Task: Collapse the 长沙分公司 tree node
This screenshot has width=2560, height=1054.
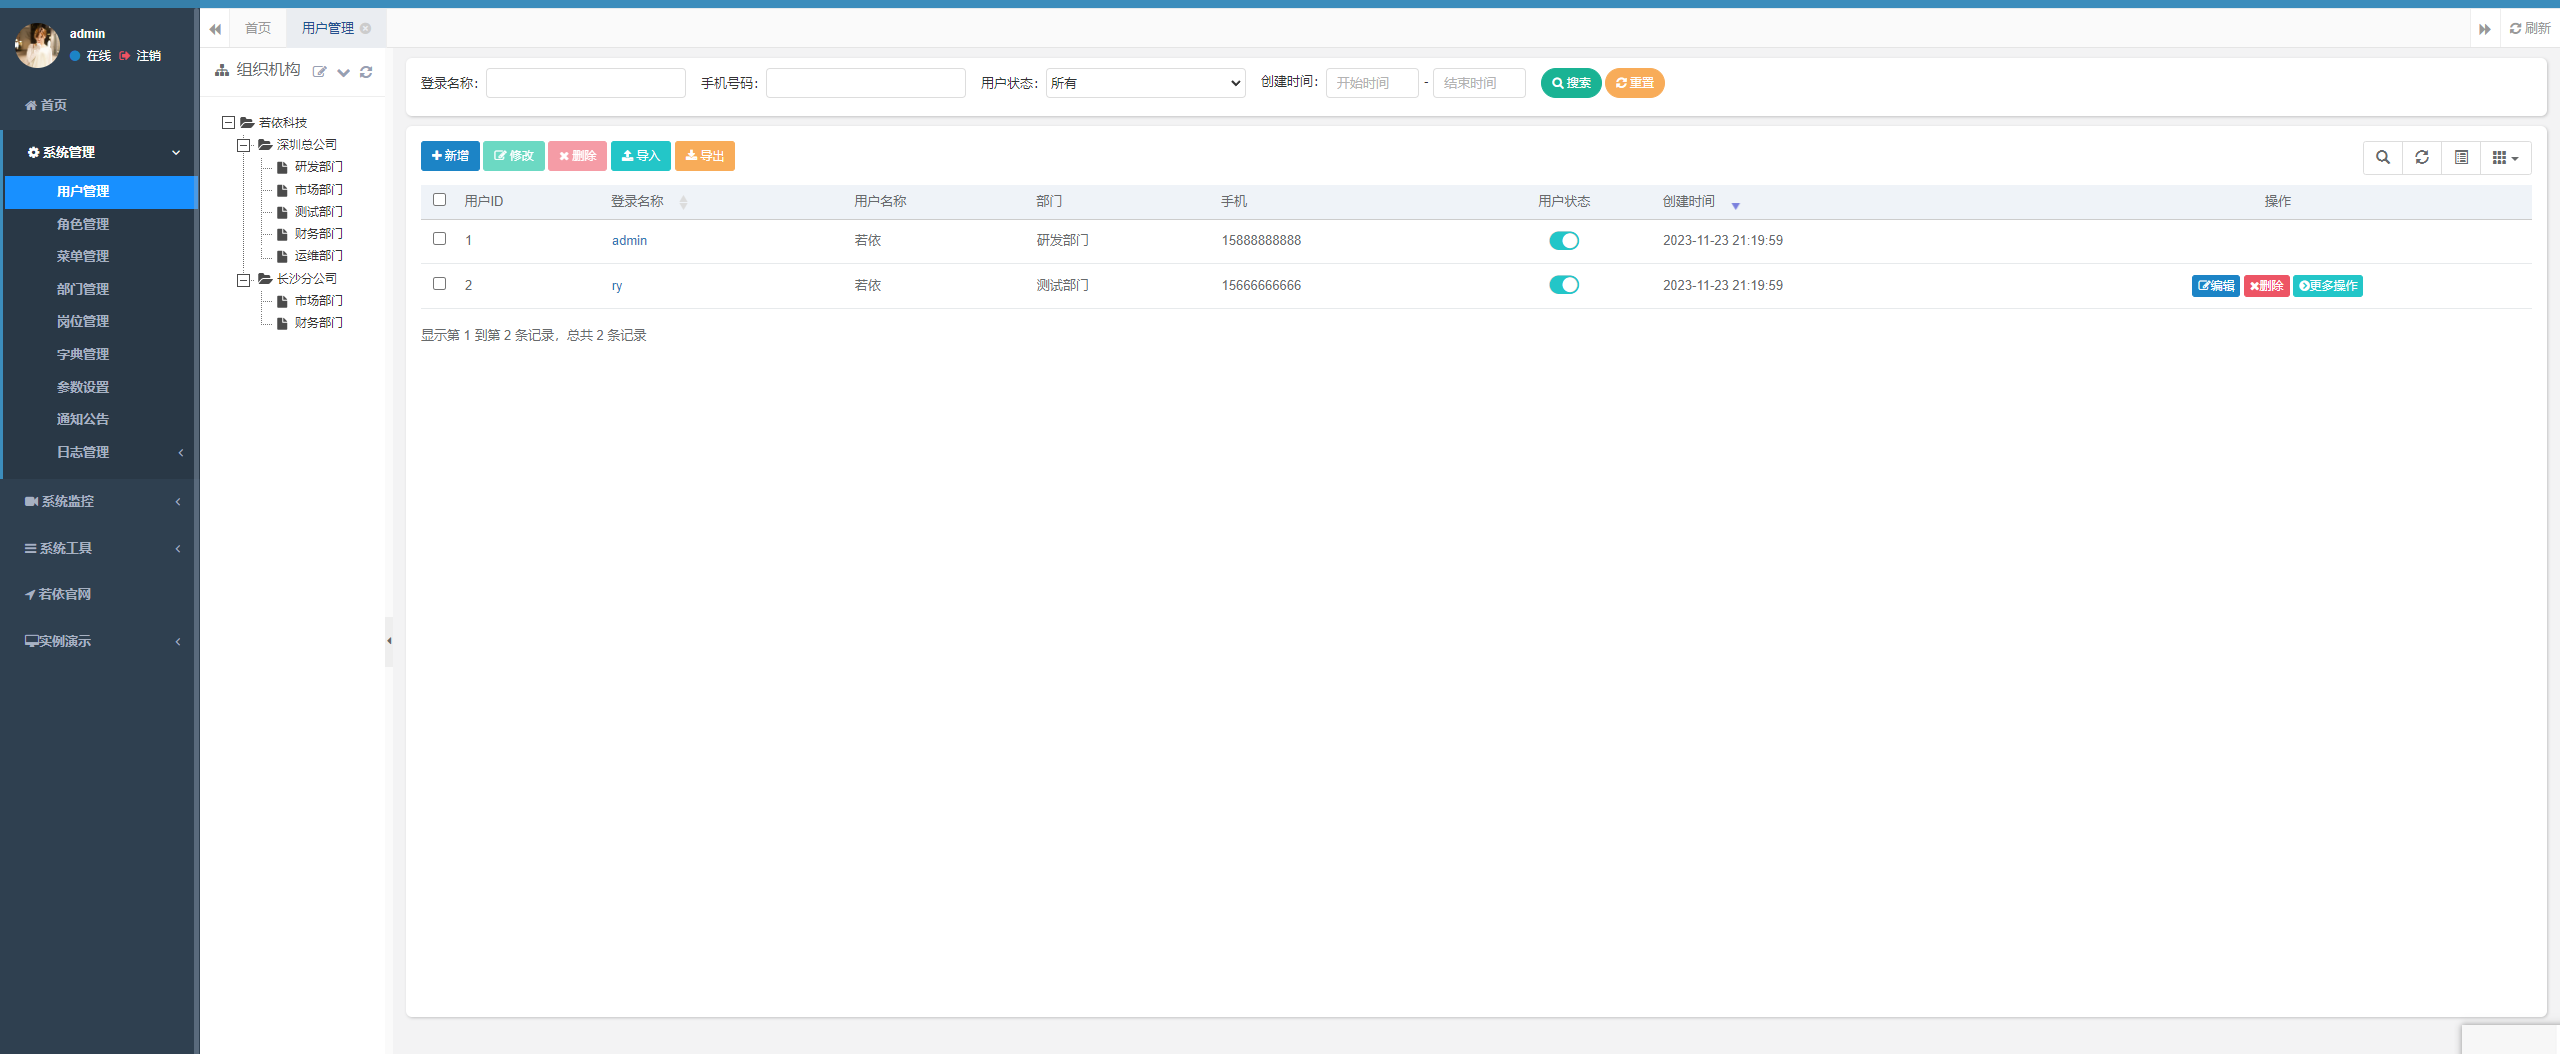Action: point(243,280)
